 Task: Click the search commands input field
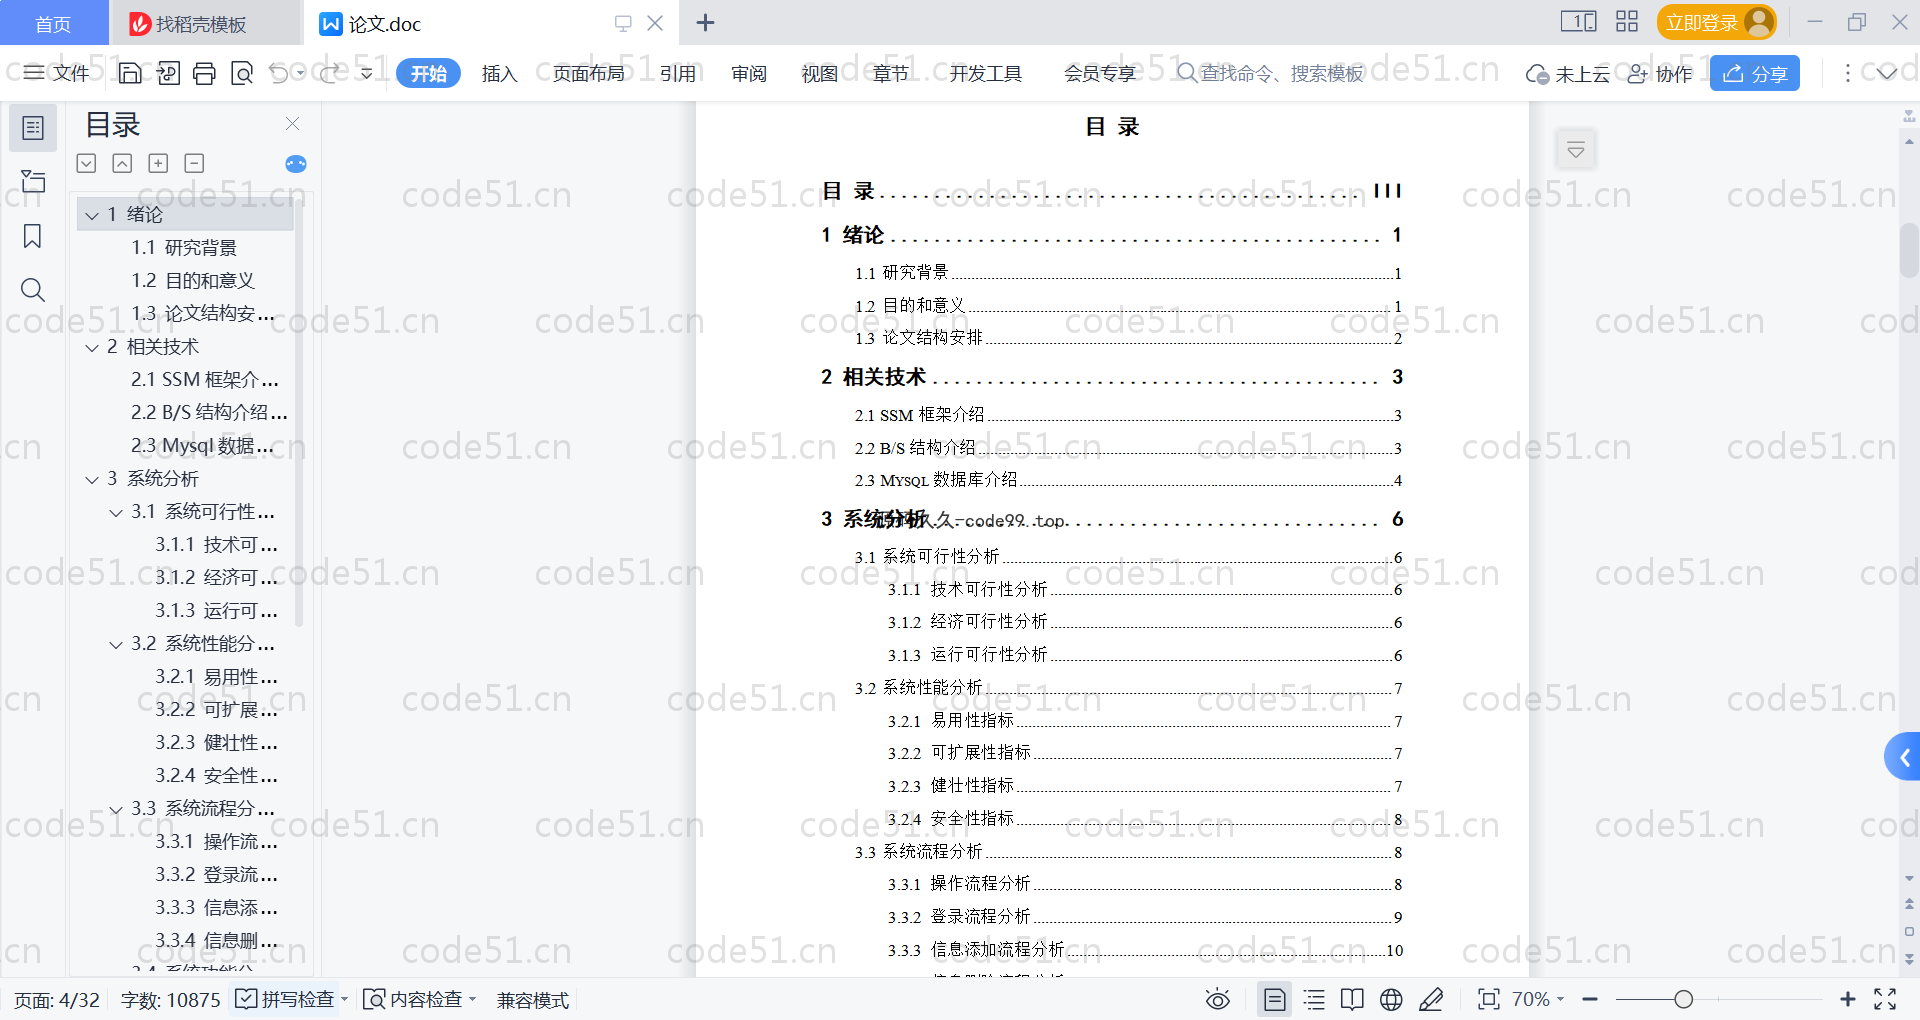pyautogui.click(x=1270, y=73)
